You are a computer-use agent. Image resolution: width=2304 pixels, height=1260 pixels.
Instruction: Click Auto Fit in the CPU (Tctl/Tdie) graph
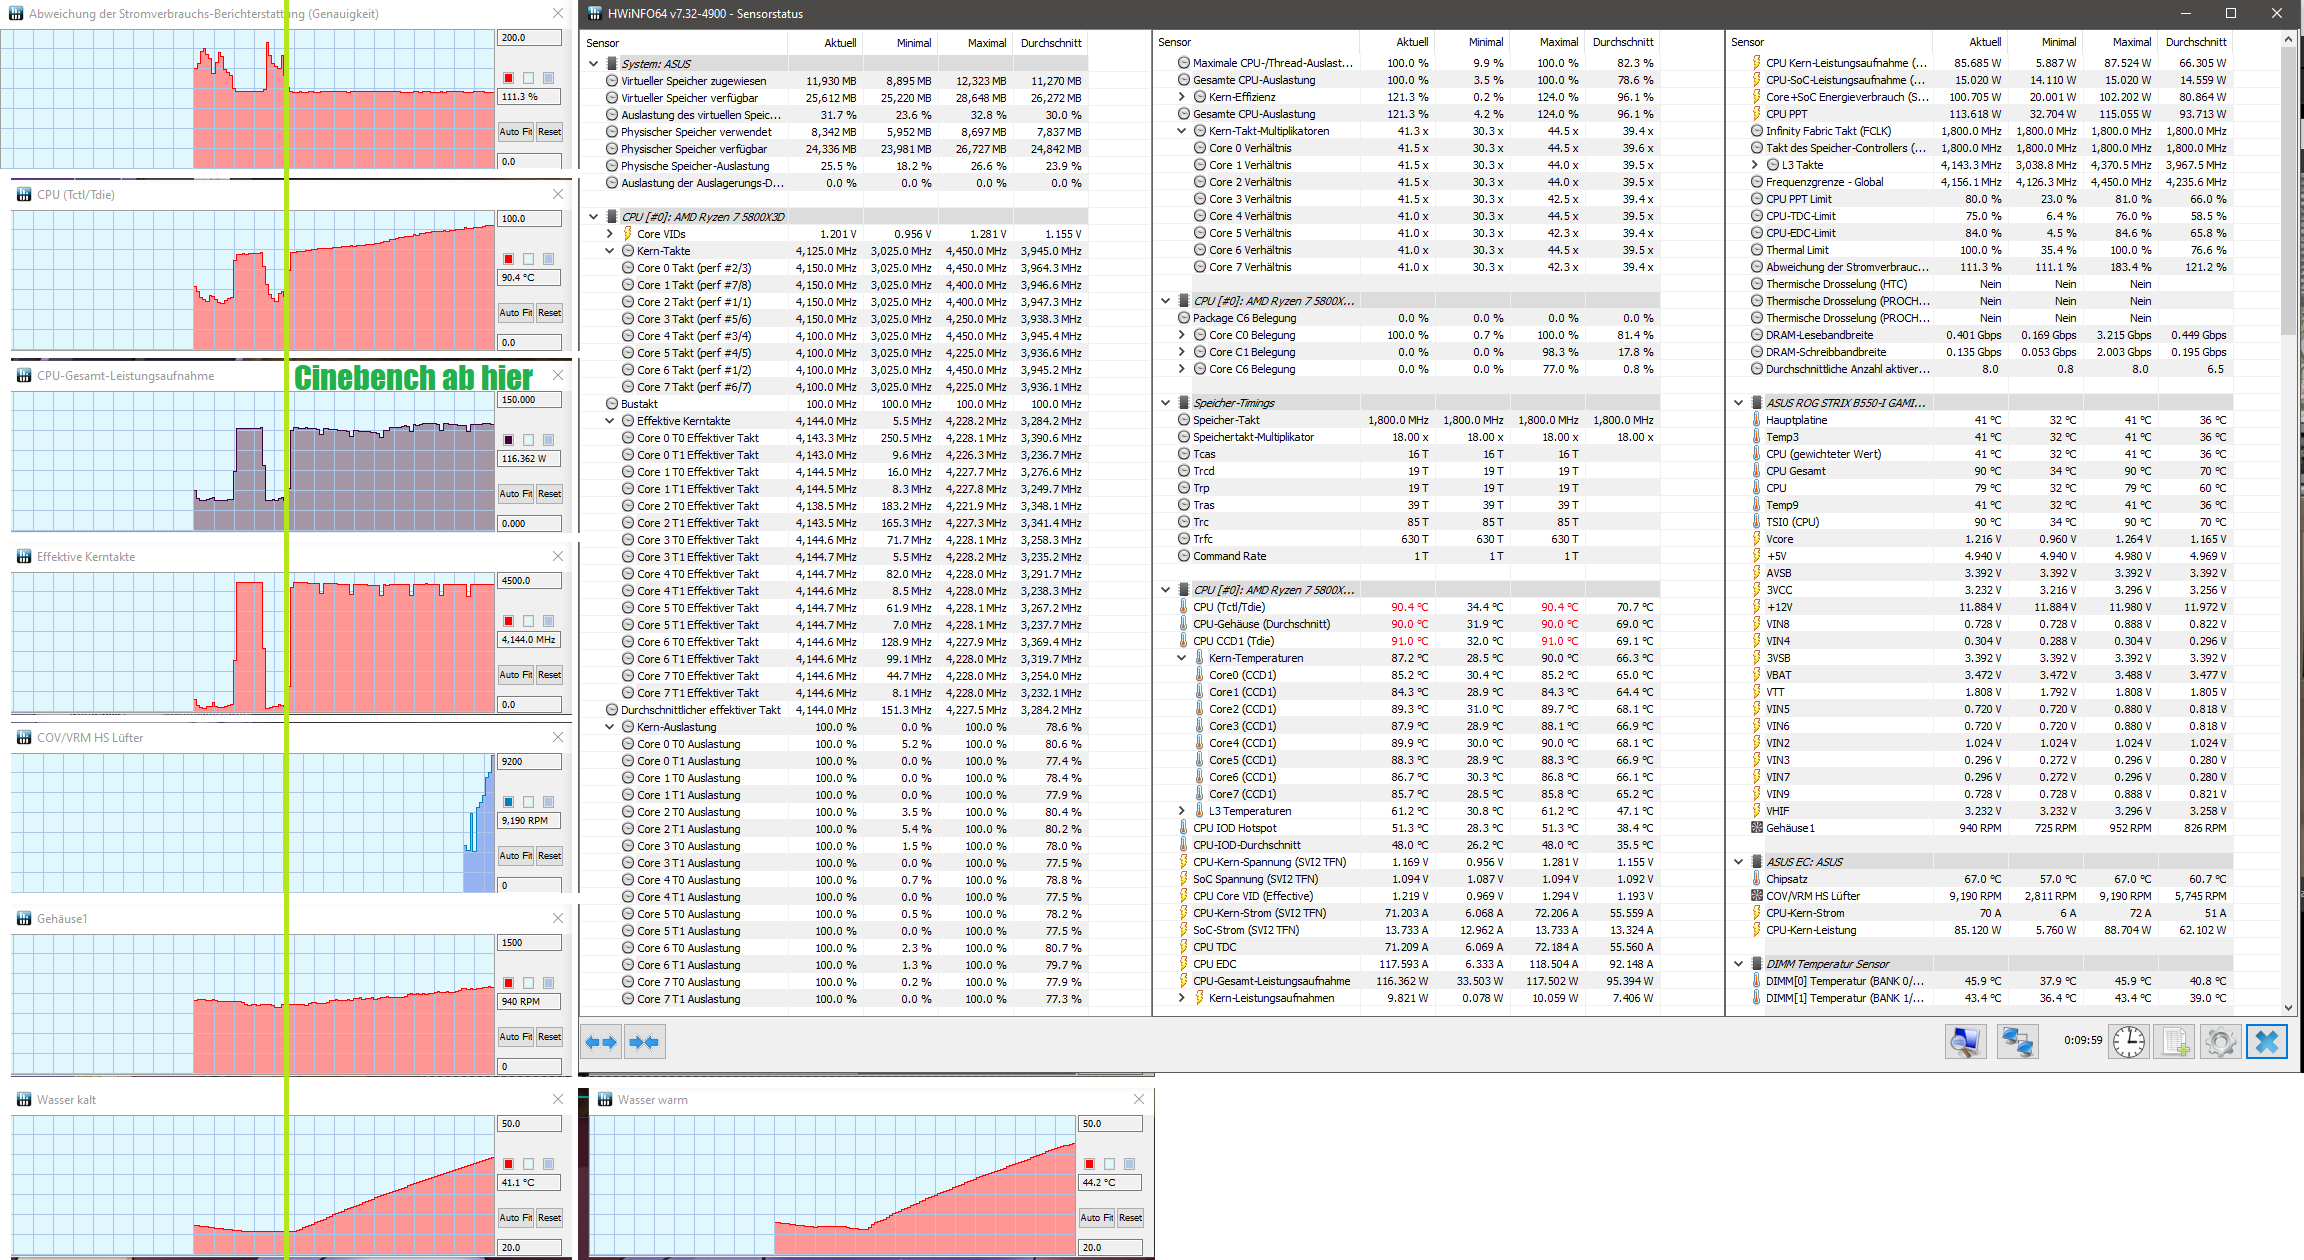click(516, 313)
